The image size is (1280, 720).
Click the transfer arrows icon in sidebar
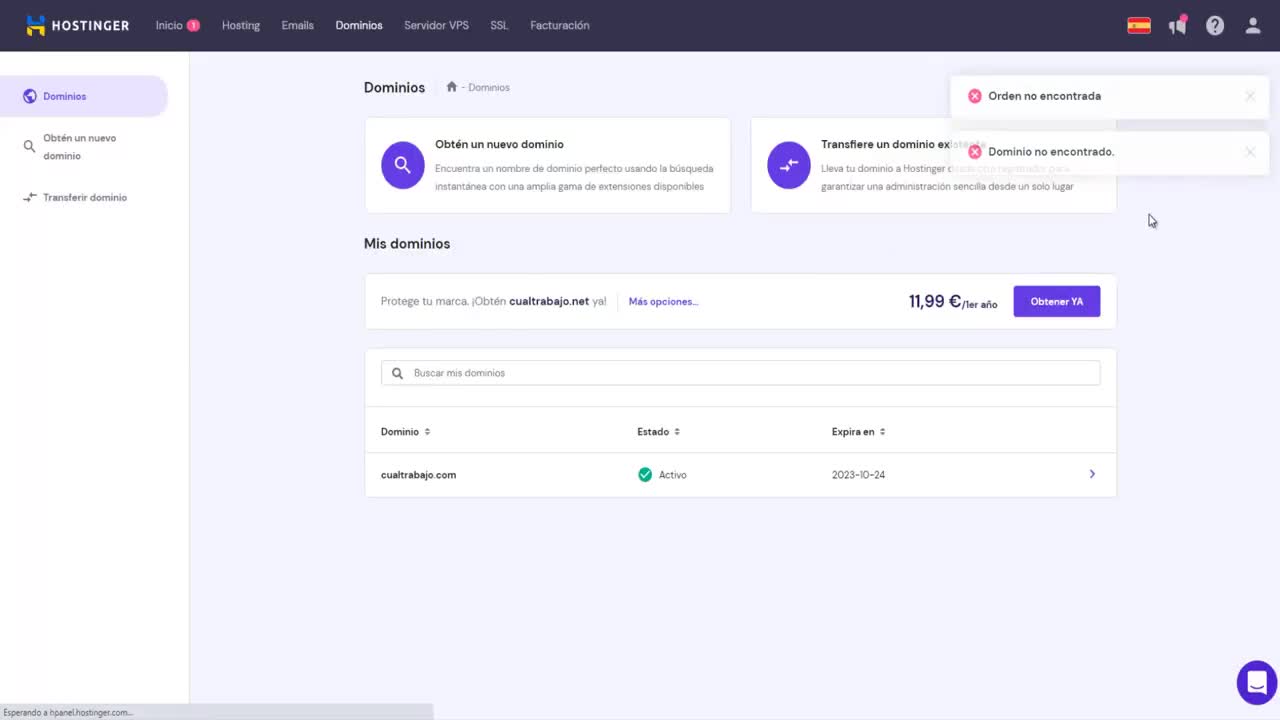[30, 197]
